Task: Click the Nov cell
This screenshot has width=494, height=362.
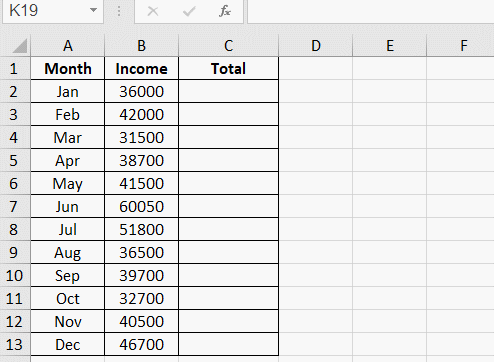Action: pyautogui.click(x=68, y=322)
